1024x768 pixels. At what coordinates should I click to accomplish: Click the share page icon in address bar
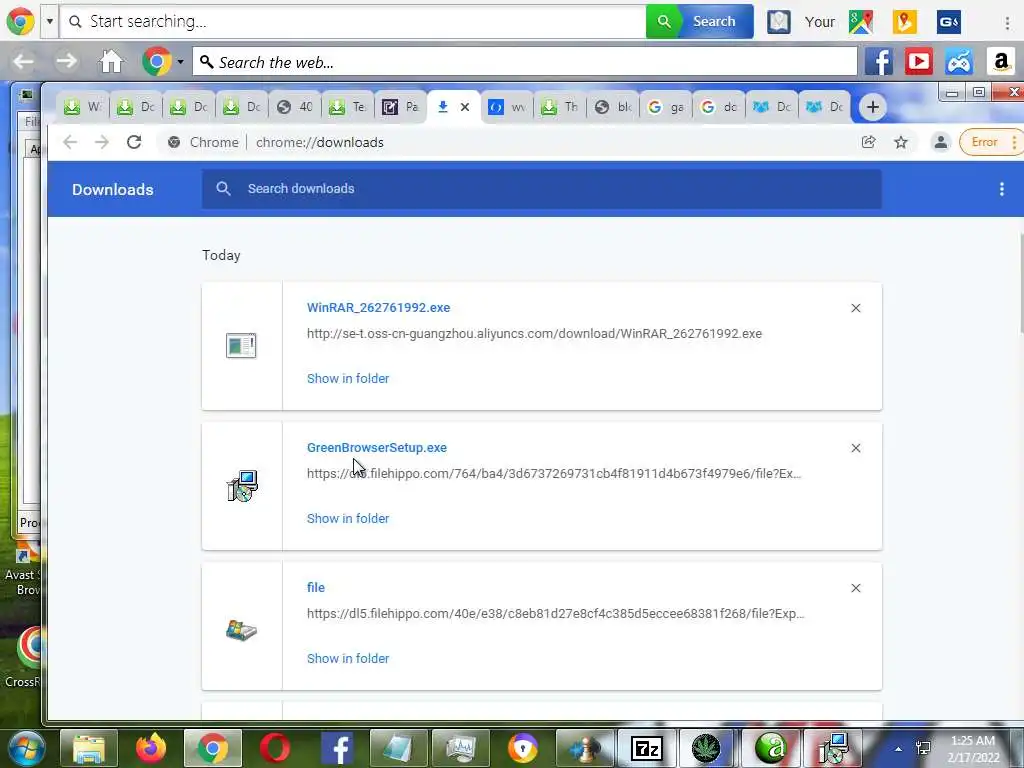[x=868, y=142]
